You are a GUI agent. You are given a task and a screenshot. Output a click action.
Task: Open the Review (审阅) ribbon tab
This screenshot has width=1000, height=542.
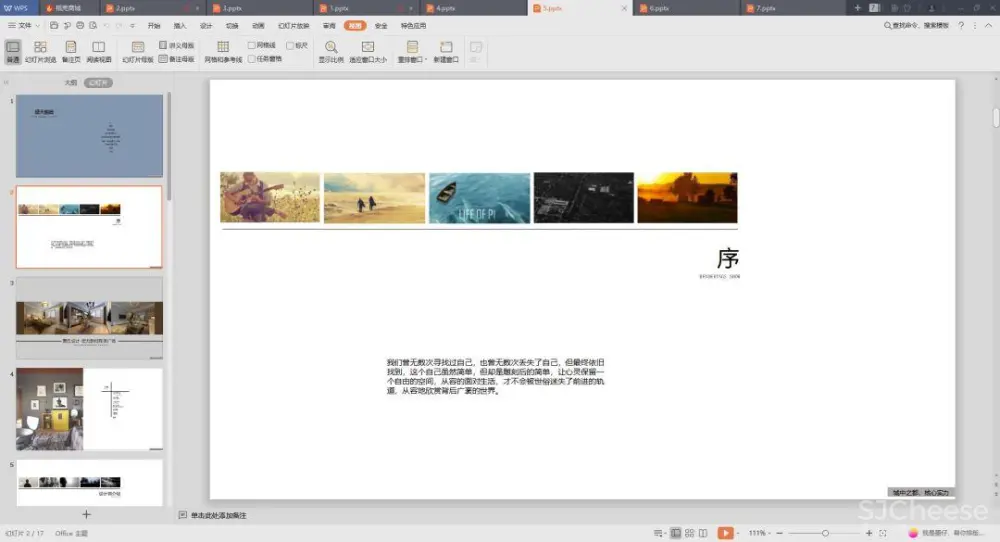pos(329,26)
